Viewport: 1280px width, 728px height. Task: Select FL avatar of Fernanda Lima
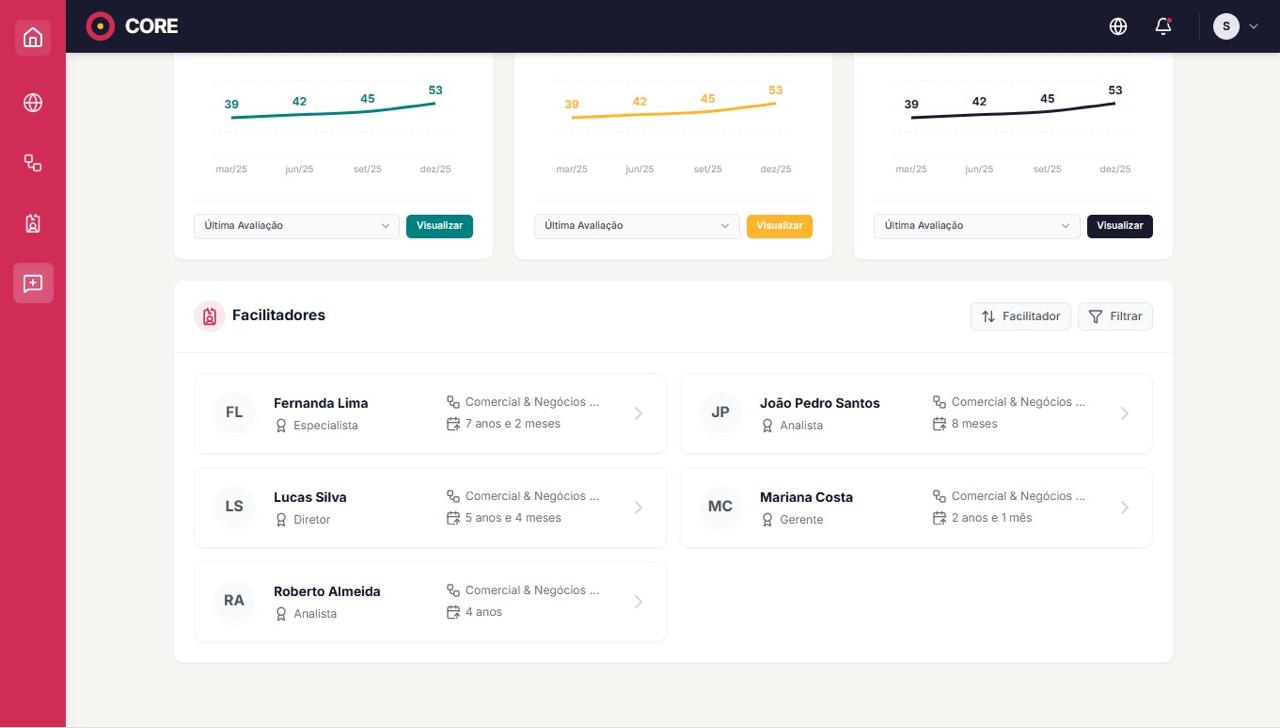click(x=234, y=413)
